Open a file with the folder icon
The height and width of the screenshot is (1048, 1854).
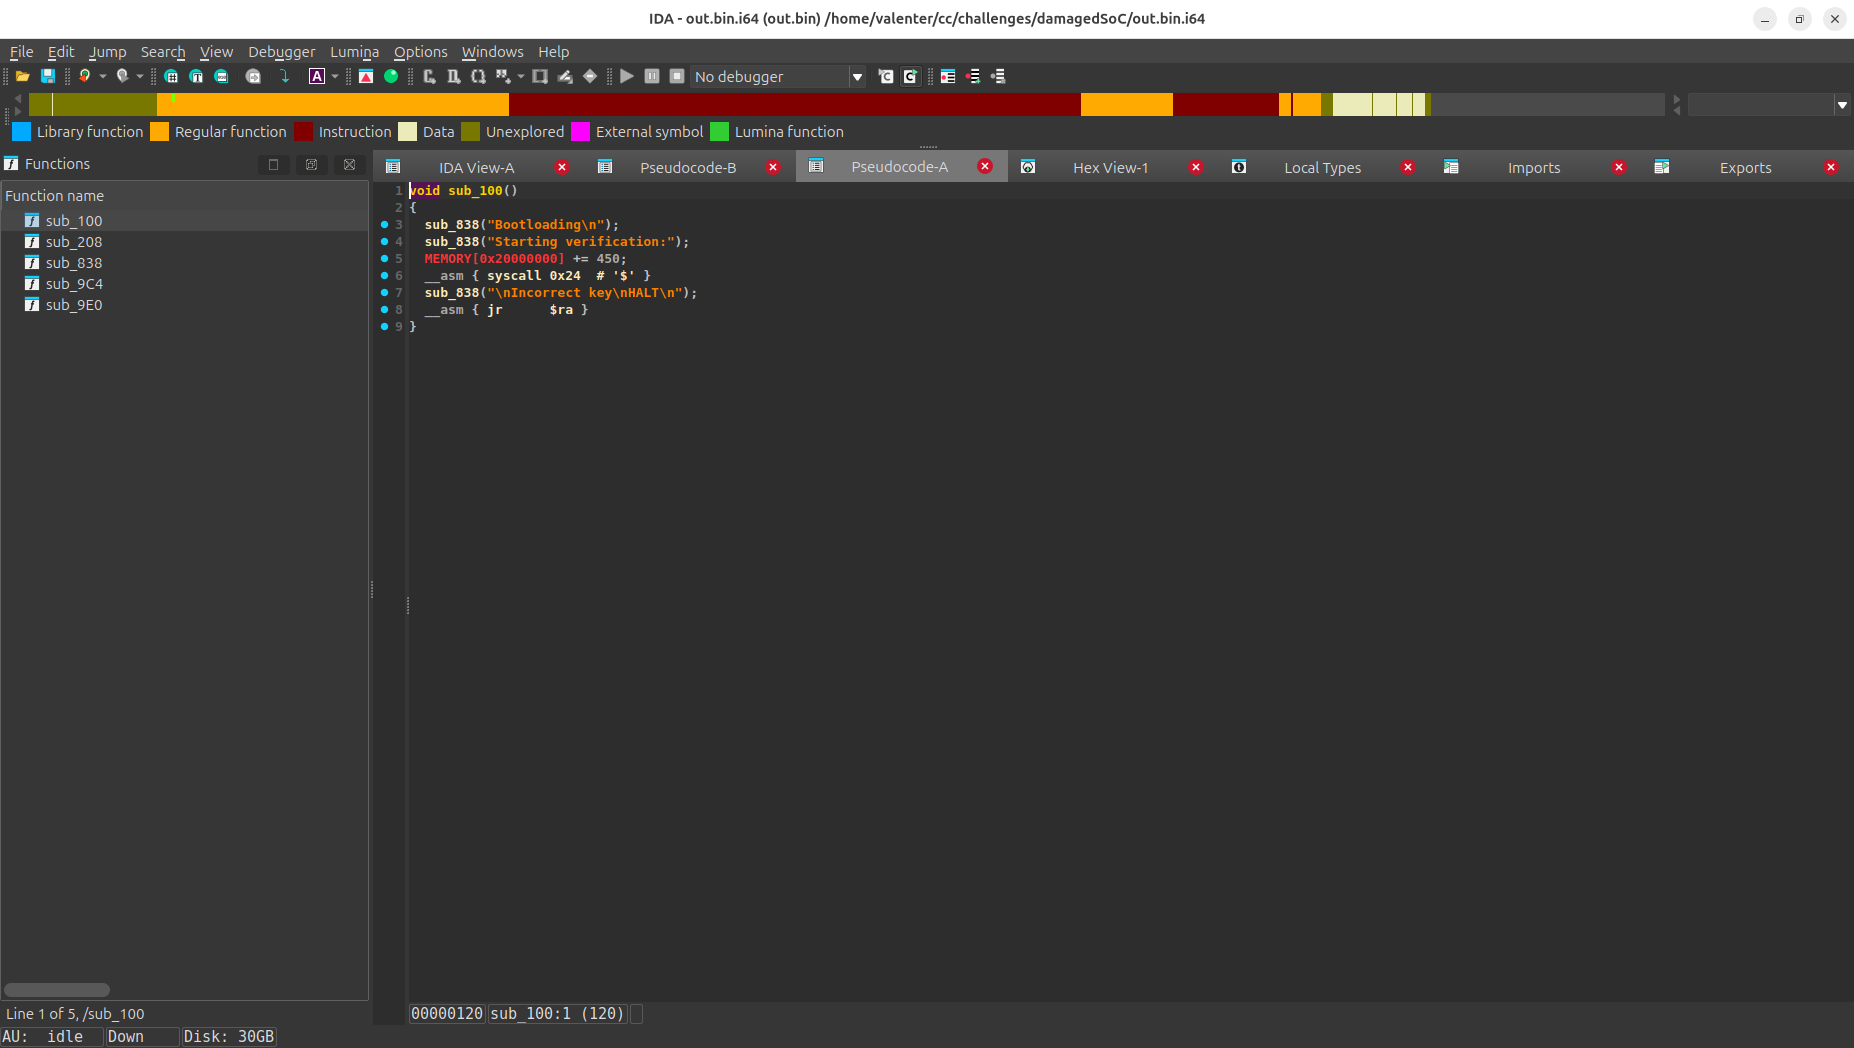pos(22,76)
